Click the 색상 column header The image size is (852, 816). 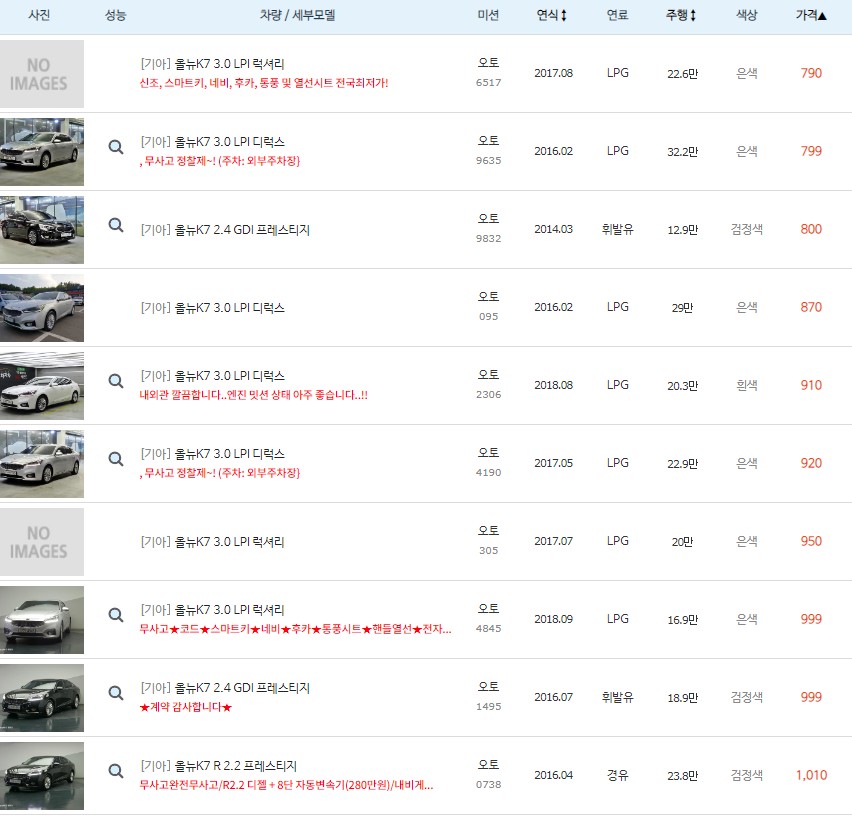coord(747,15)
